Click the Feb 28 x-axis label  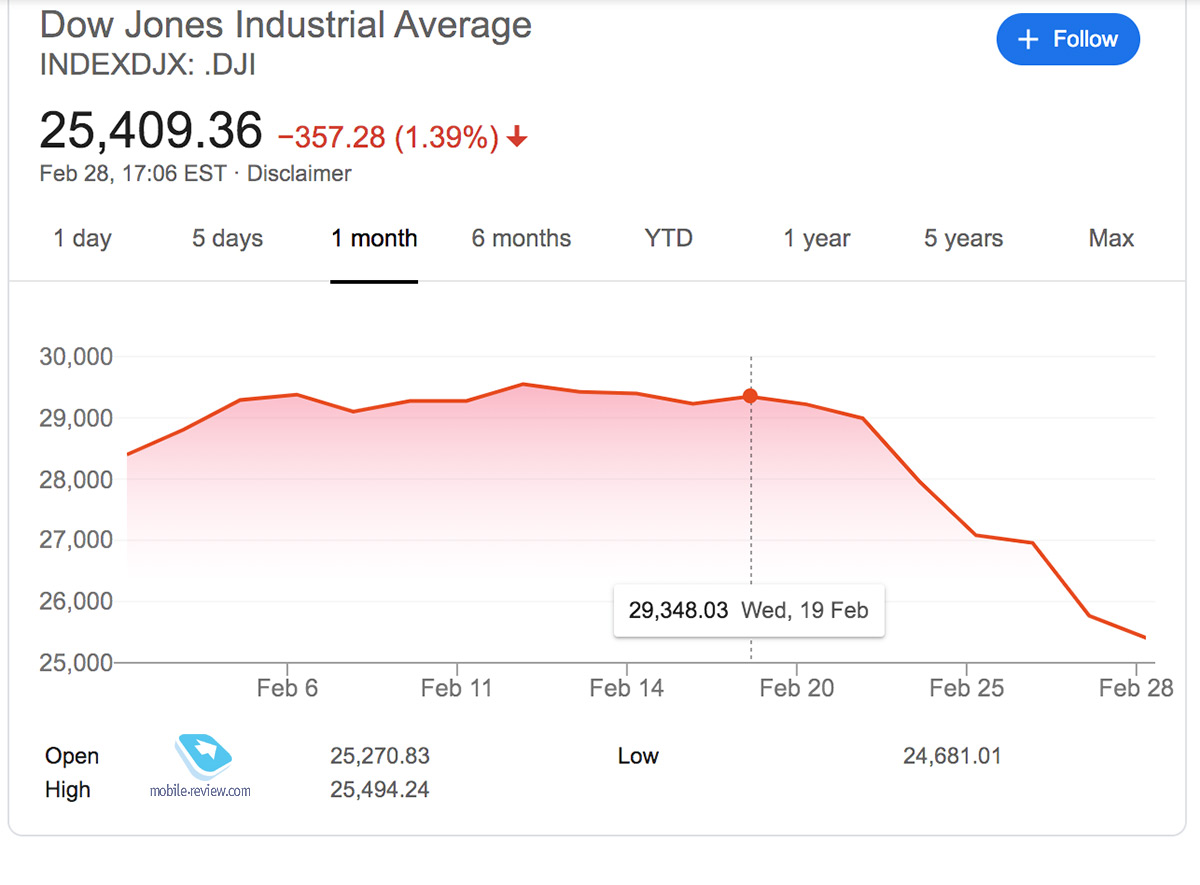click(1136, 688)
